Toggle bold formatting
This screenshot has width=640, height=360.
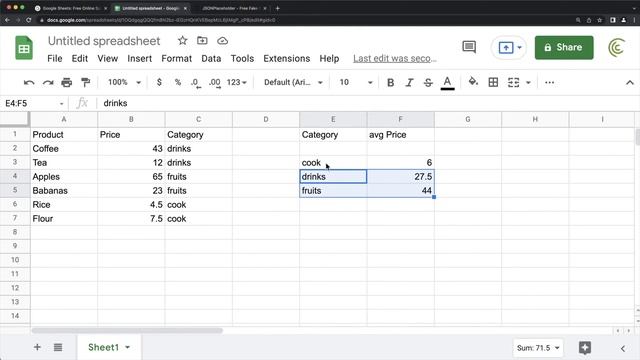390,82
